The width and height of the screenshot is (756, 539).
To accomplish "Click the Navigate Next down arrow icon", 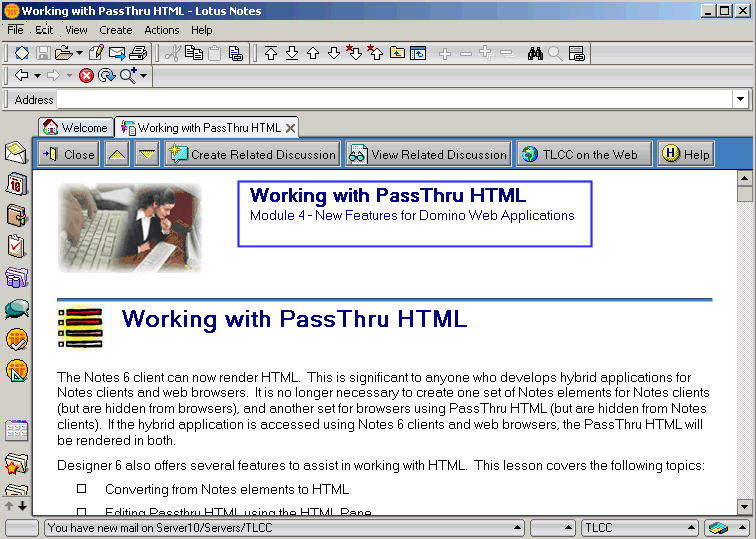I will point(334,53).
